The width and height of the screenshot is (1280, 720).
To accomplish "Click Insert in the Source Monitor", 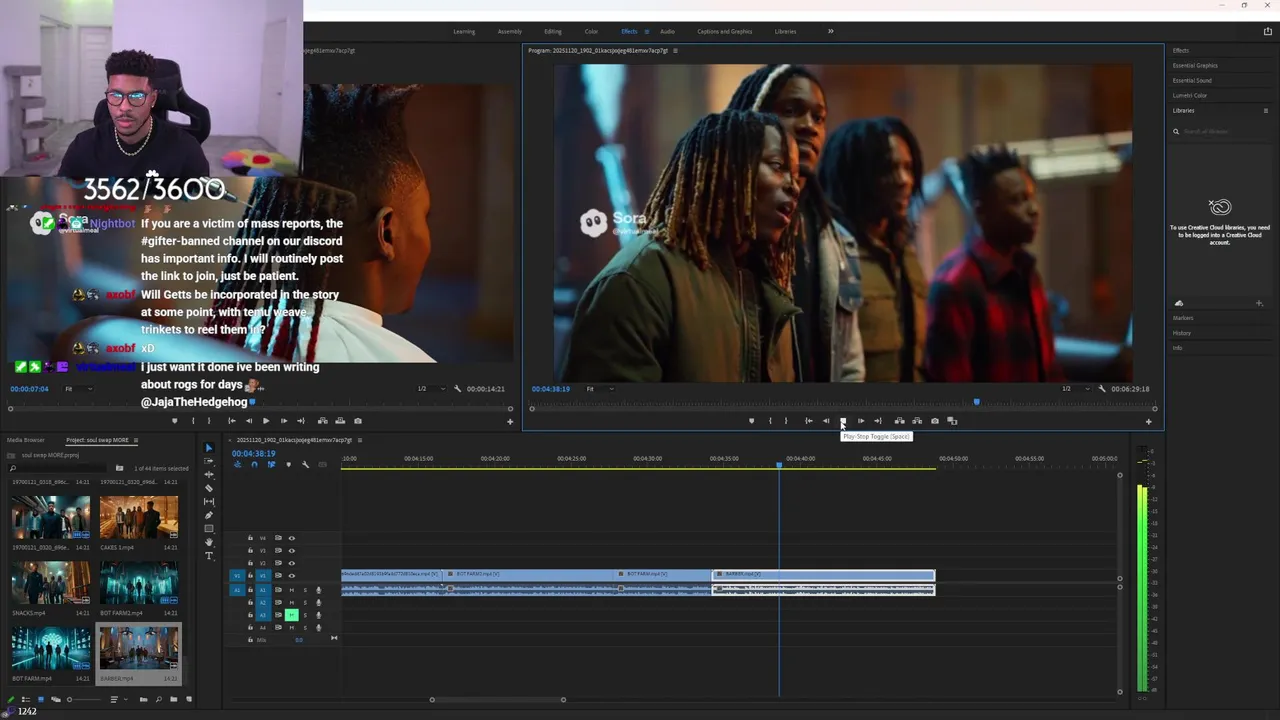I will 322,421.
